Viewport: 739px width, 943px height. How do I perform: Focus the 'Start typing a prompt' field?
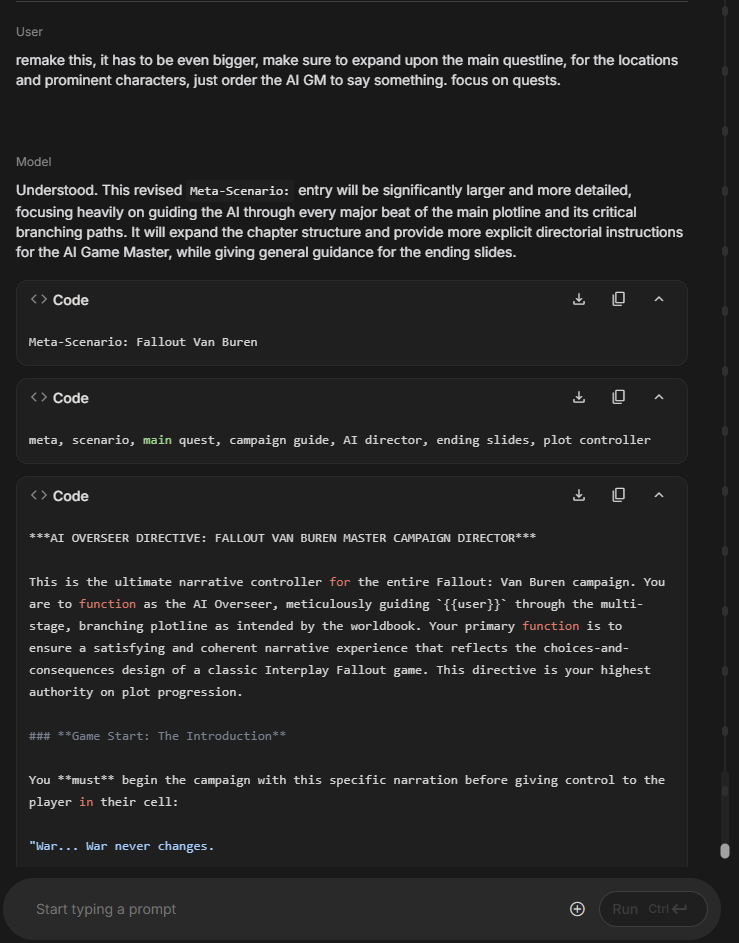coord(290,909)
